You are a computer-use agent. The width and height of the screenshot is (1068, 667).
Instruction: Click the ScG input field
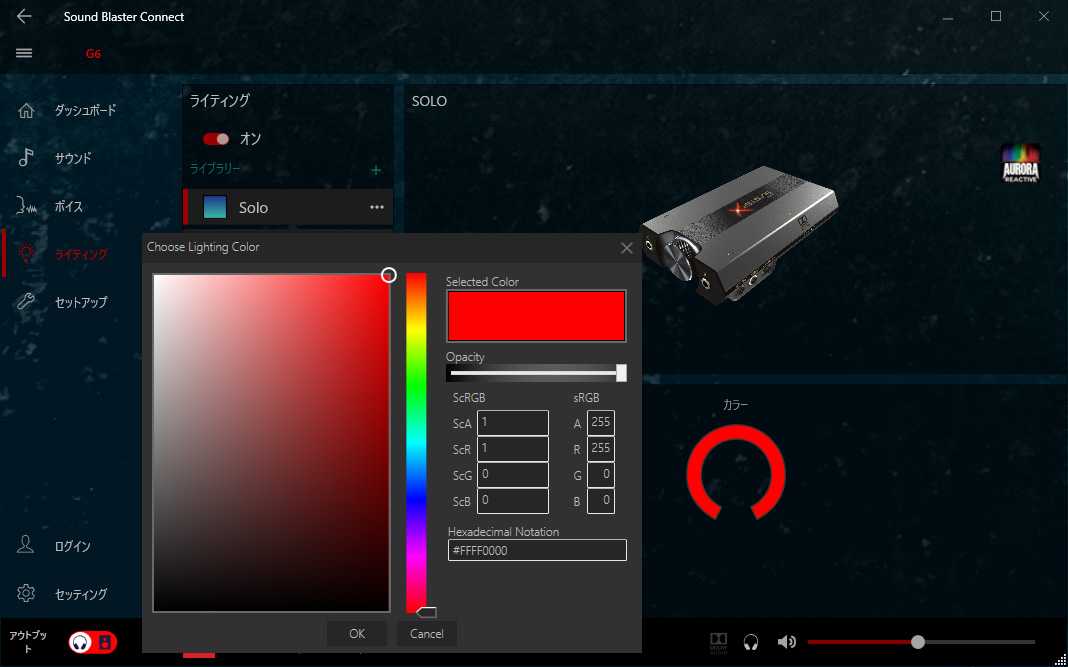point(513,475)
